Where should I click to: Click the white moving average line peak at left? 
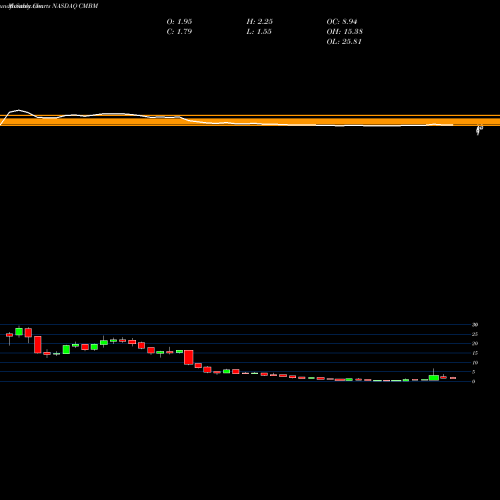coord(18,110)
